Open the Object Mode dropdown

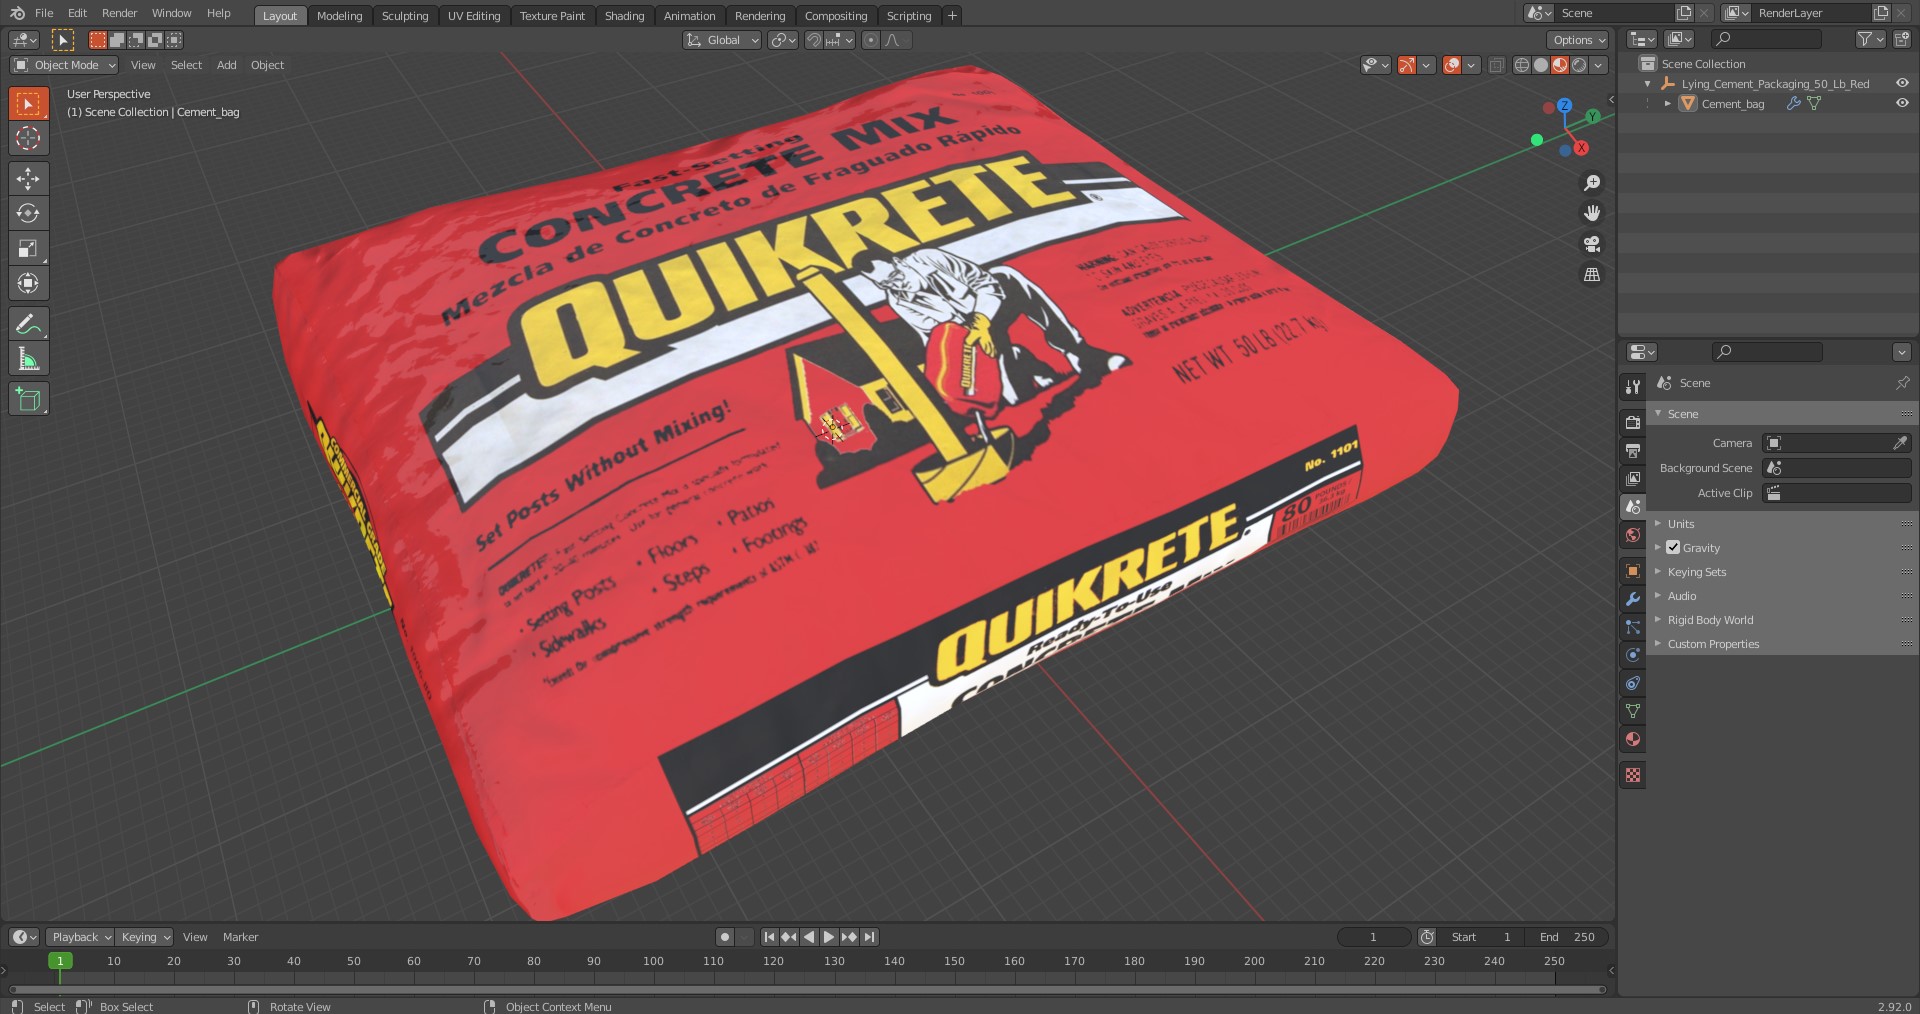pos(64,65)
